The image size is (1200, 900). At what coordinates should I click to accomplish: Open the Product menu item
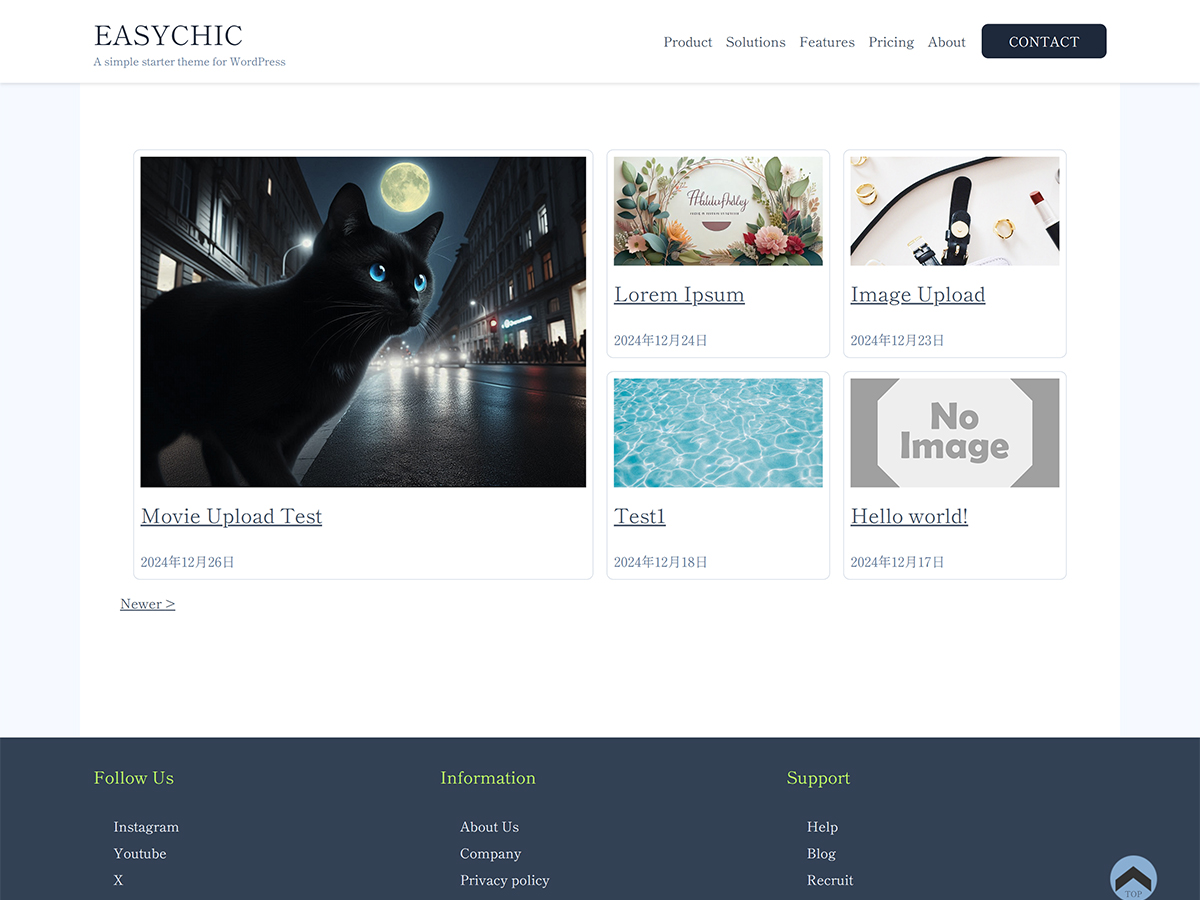[x=687, y=42]
